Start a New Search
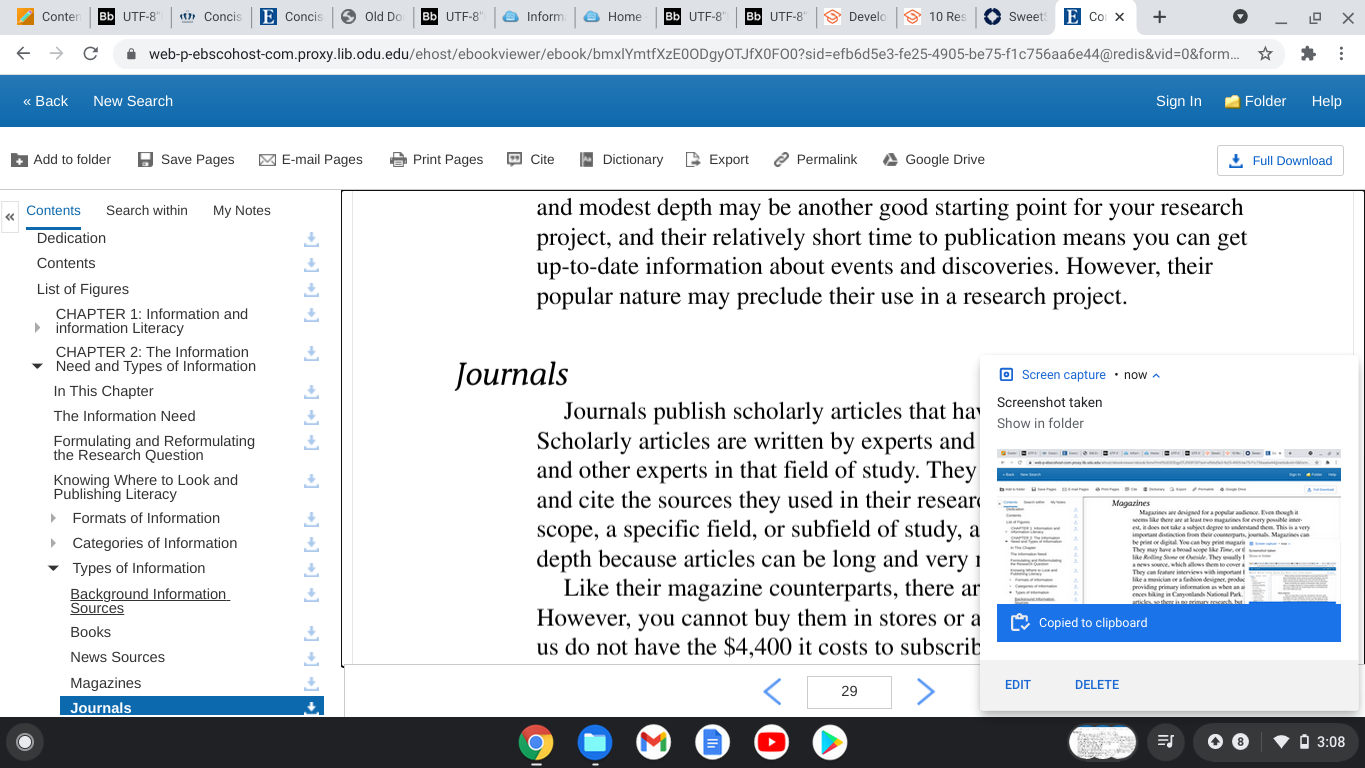The width and height of the screenshot is (1365, 768). 133,101
